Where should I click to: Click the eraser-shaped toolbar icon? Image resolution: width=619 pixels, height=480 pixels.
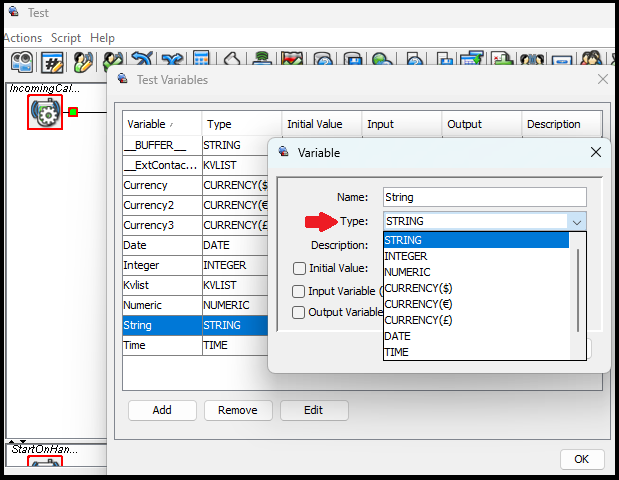(232, 58)
